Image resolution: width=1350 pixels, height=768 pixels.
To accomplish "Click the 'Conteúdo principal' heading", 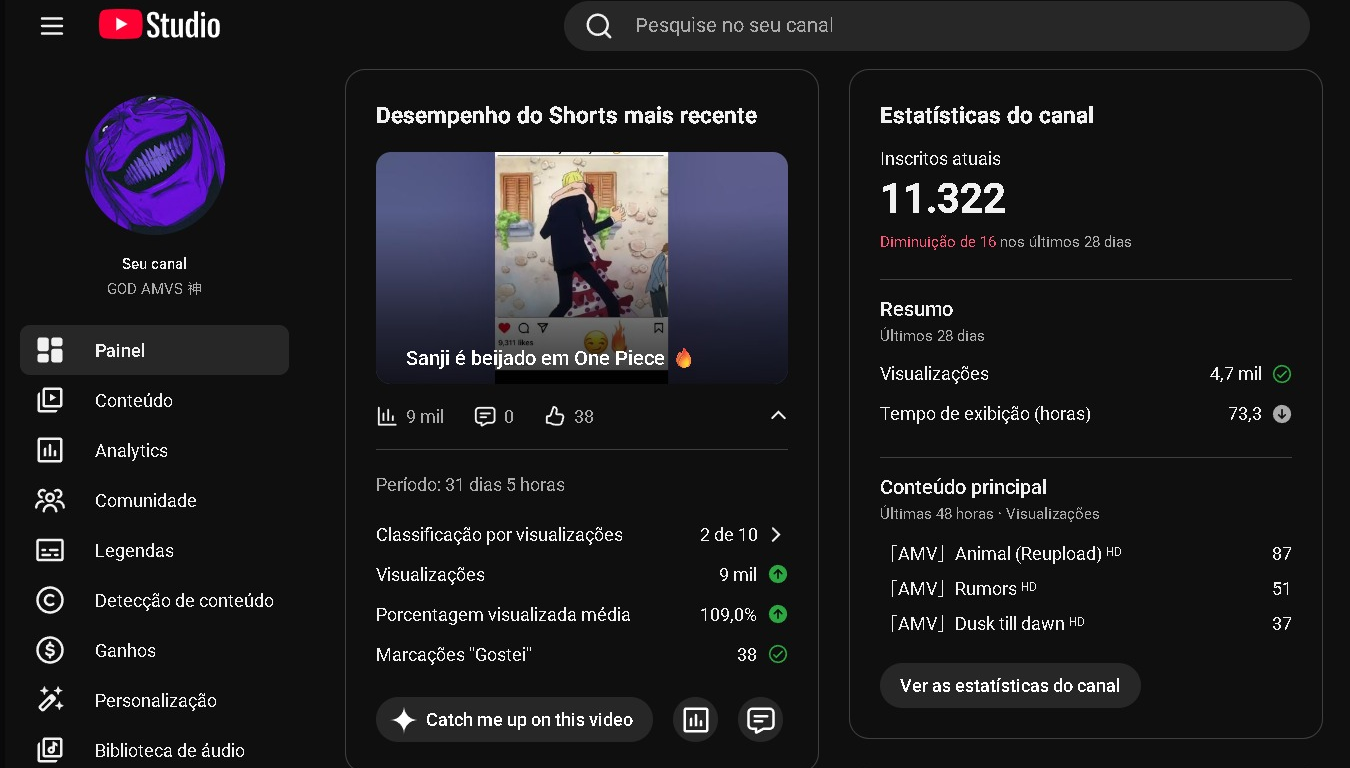I will pos(963,488).
